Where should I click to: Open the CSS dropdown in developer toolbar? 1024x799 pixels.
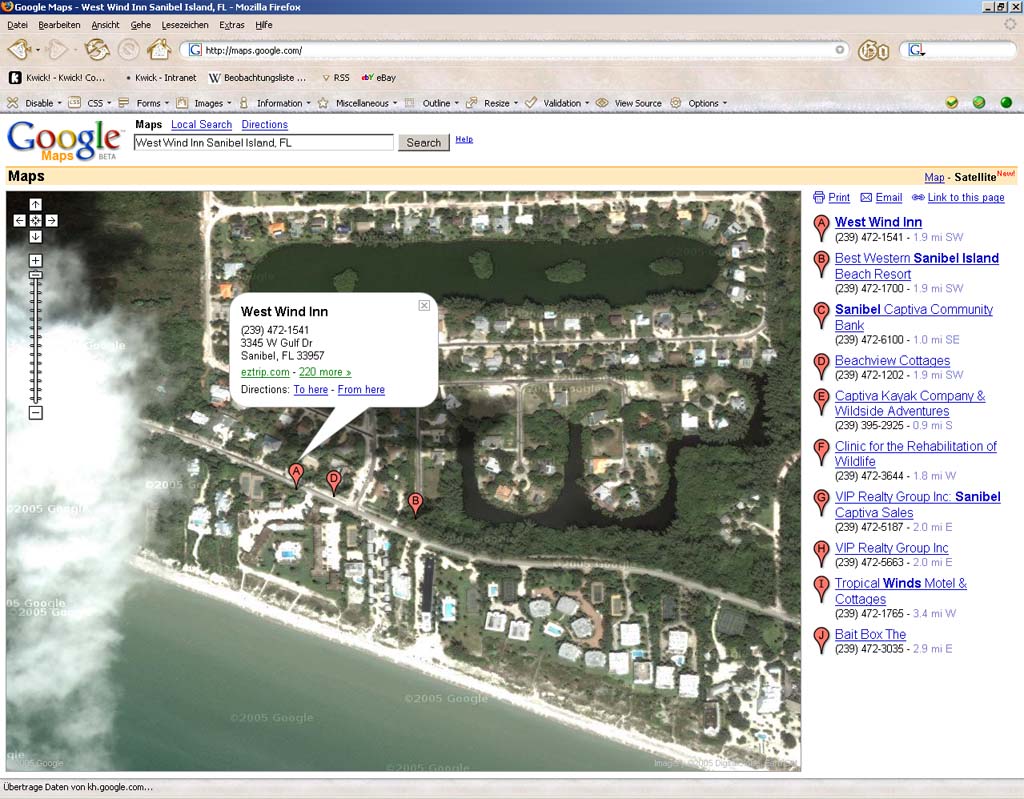pyautogui.click(x=90, y=103)
